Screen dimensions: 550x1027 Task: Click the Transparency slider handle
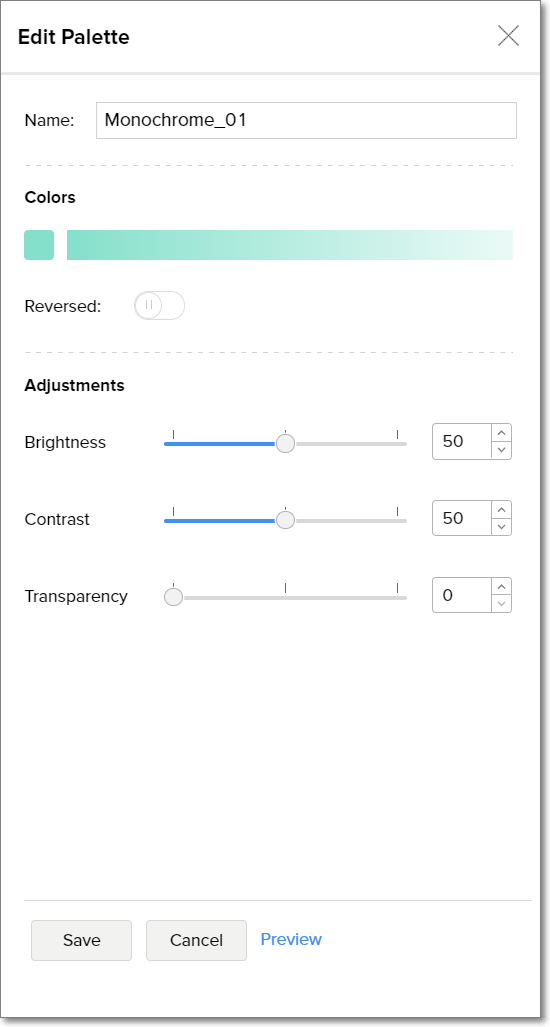[174, 597]
